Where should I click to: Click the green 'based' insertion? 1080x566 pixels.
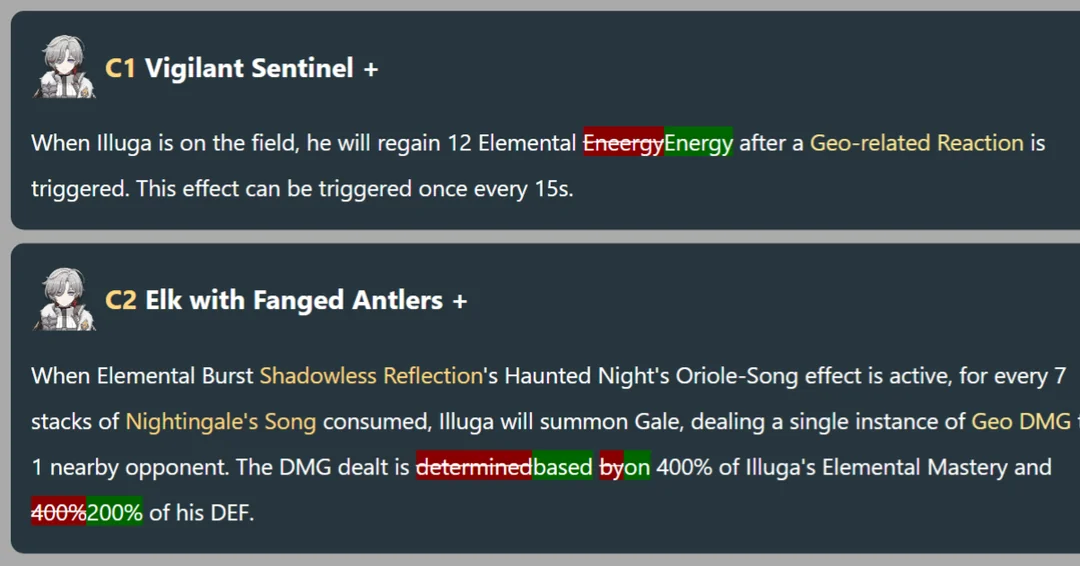click(562, 467)
